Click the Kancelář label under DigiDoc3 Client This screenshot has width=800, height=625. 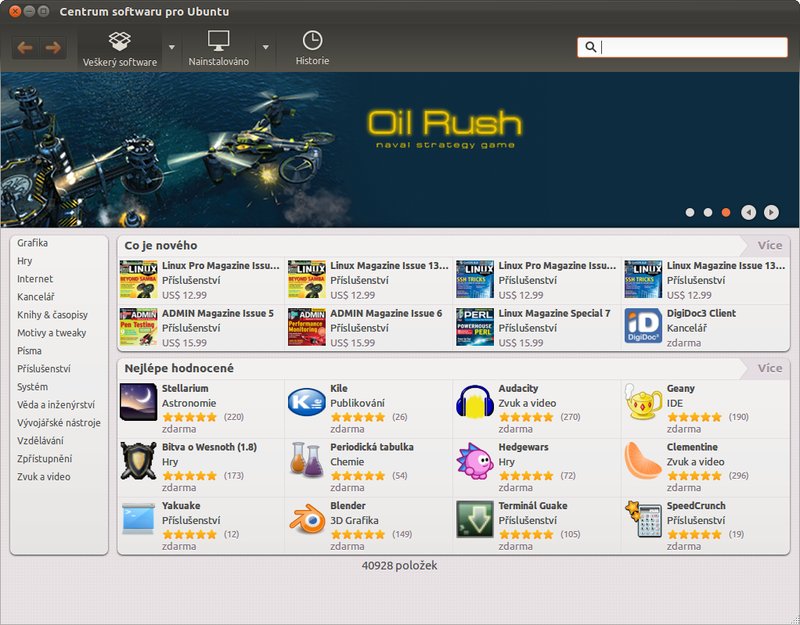(687, 328)
